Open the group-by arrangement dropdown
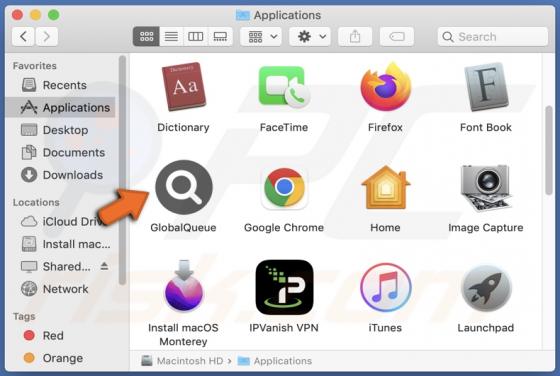 point(261,36)
